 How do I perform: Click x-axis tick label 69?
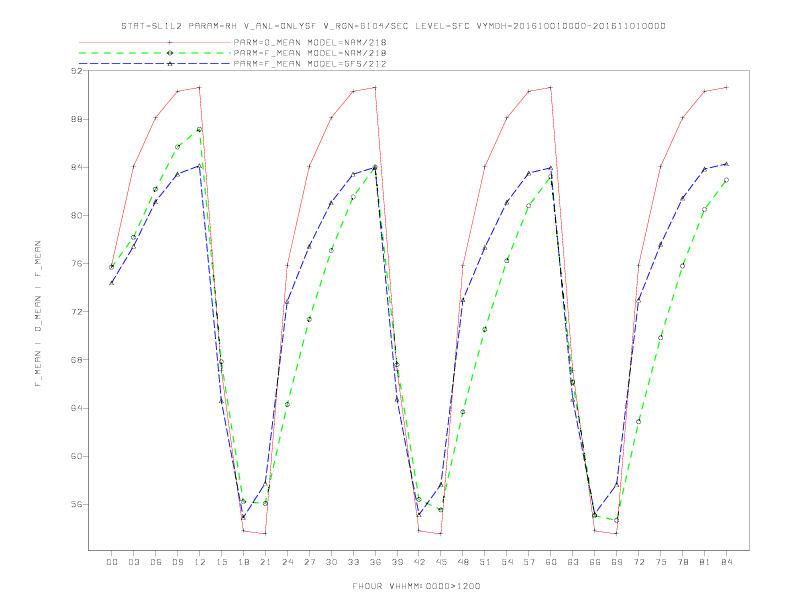(617, 562)
